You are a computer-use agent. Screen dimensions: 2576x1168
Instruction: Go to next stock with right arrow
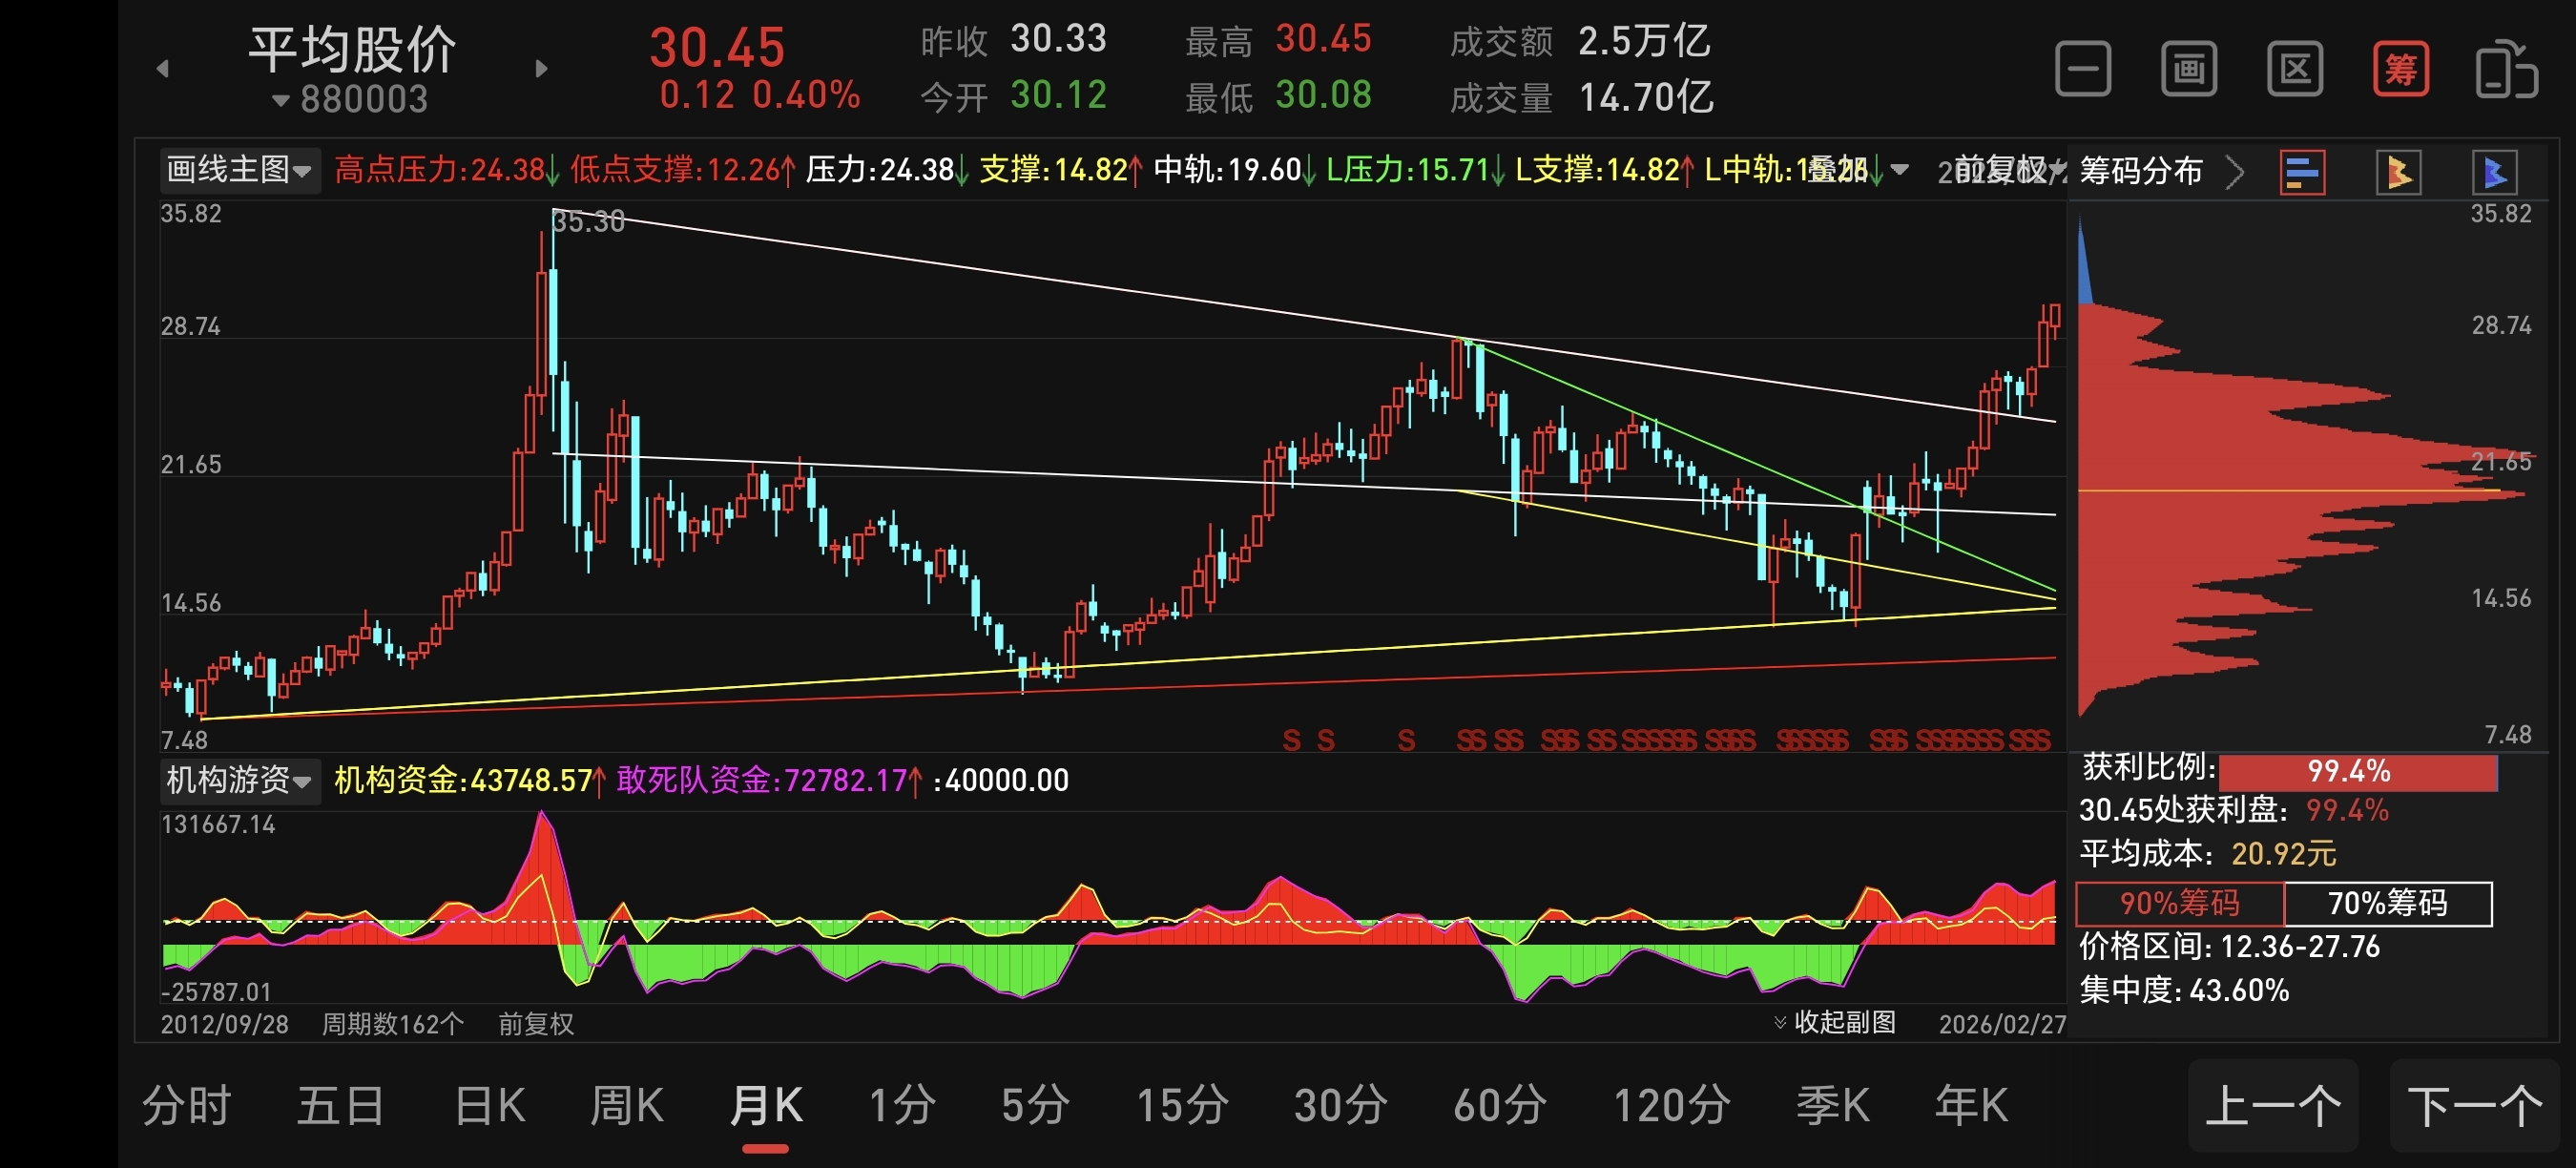tap(541, 69)
